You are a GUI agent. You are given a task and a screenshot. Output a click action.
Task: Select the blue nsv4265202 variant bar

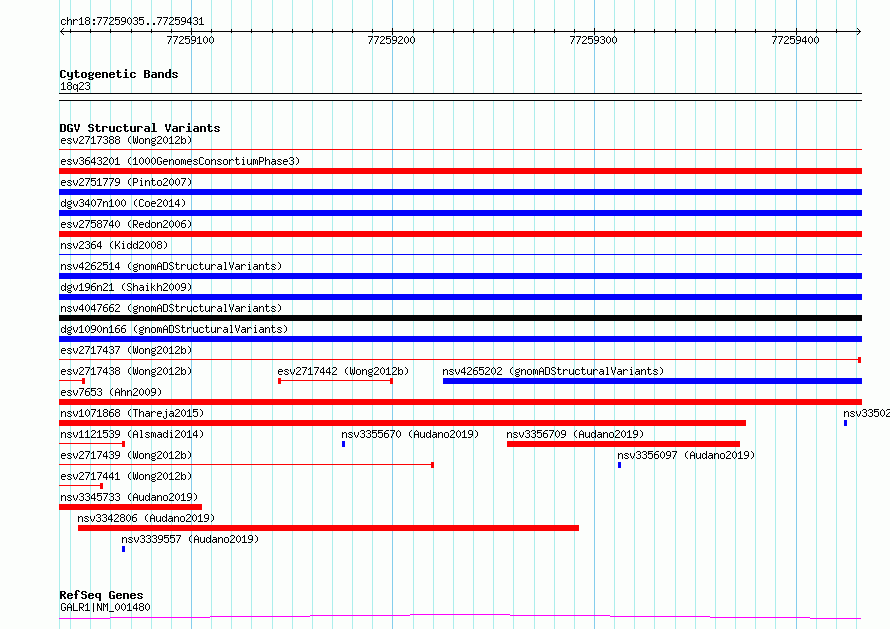(652, 381)
